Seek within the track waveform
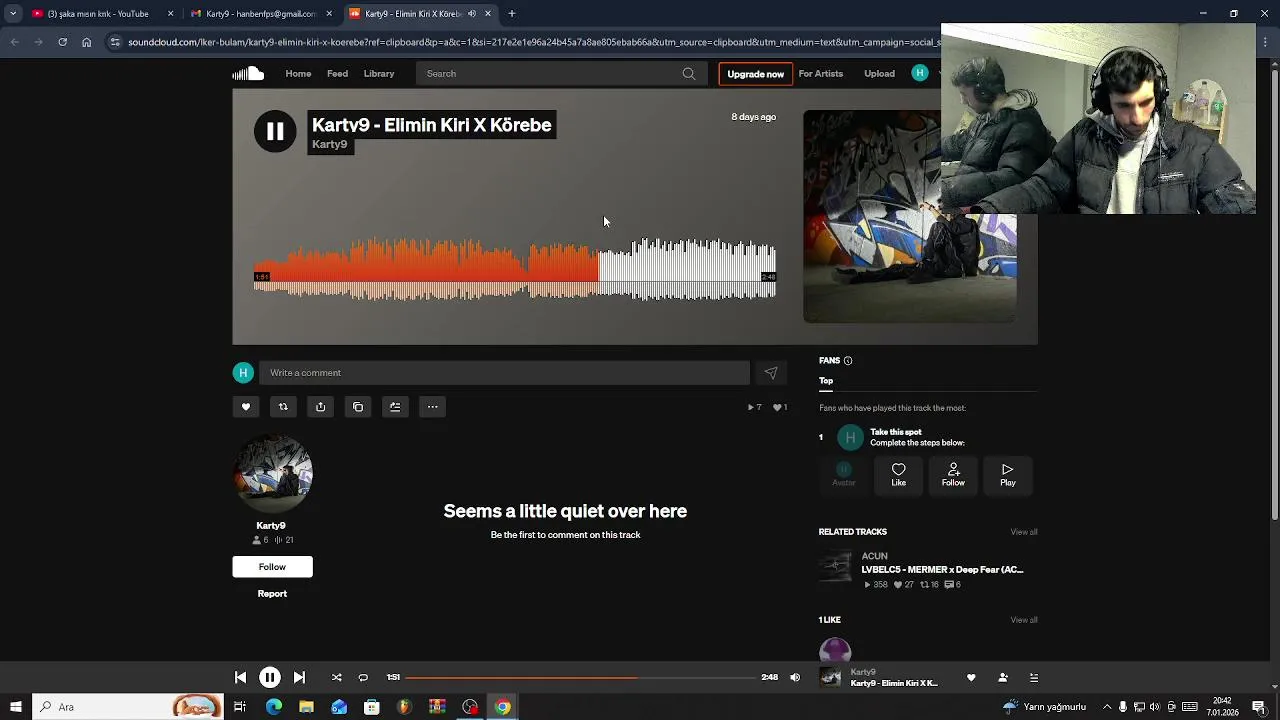This screenshot has width=1280, height=720. click(515, 269)
